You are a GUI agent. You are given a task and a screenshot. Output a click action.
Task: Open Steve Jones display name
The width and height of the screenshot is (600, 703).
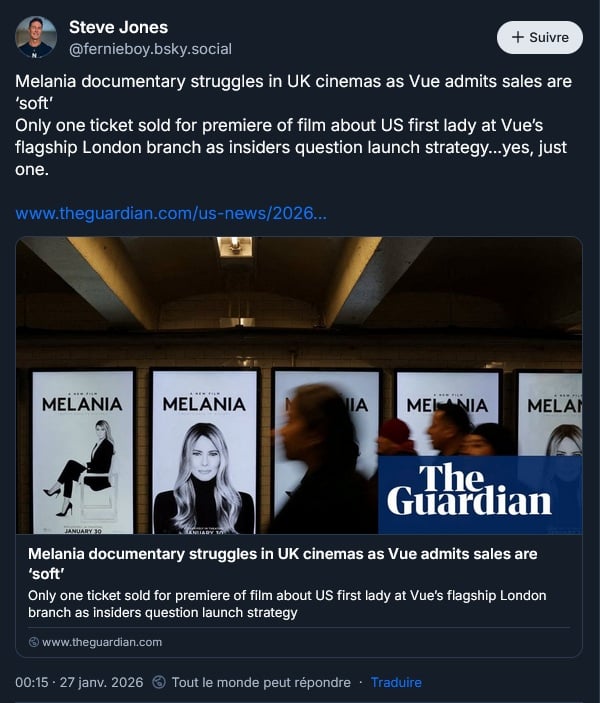[x=118, y=27]
